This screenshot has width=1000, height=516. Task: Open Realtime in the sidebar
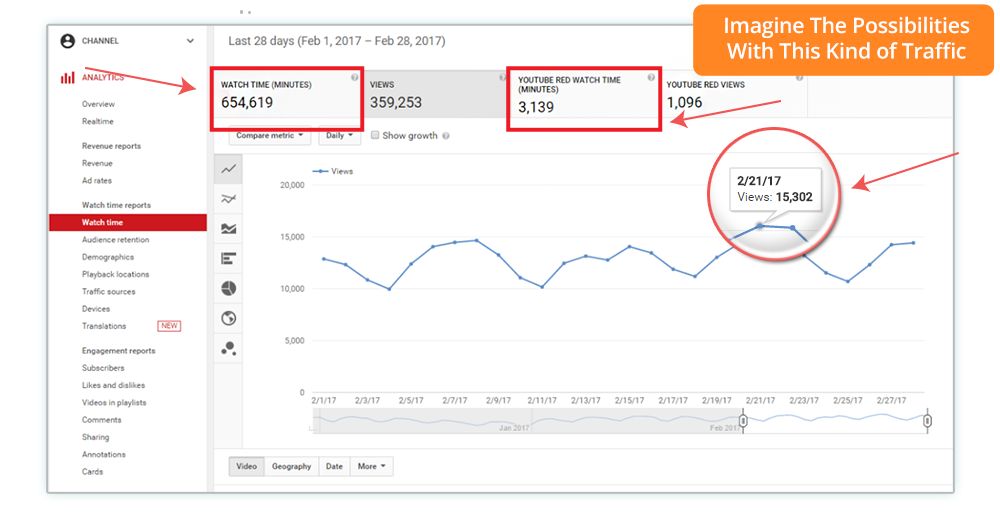(98, 121)
